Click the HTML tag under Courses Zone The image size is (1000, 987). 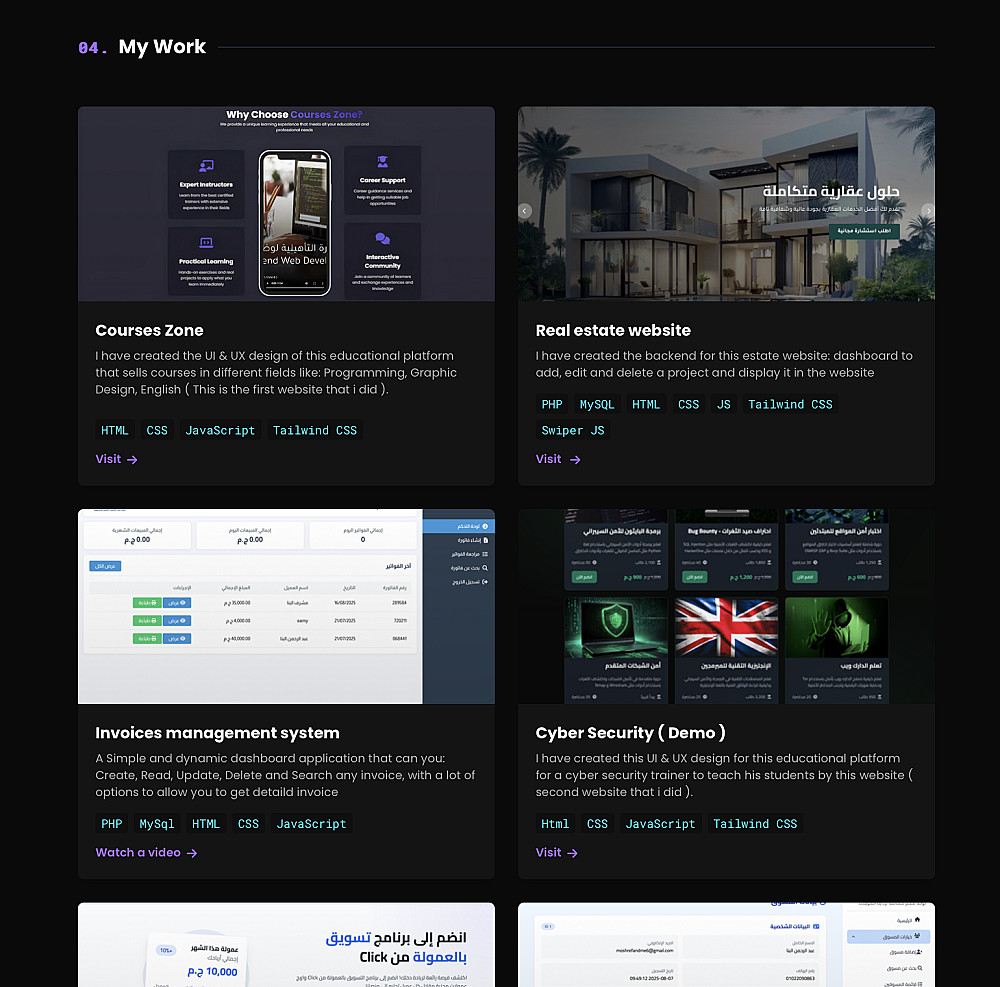click(115, 430)
